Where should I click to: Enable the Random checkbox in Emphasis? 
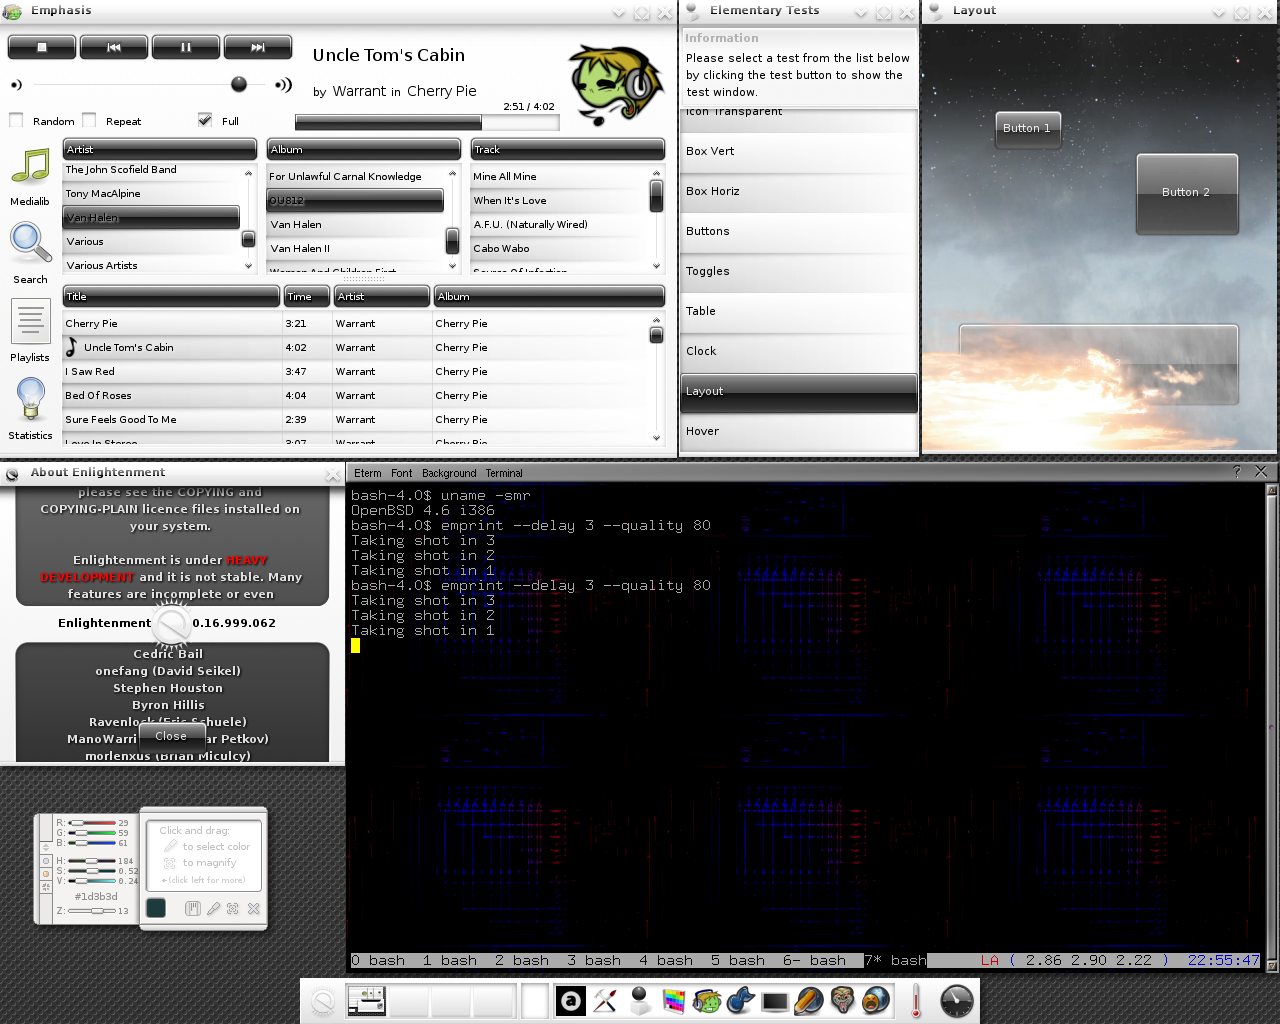point(16,120)
